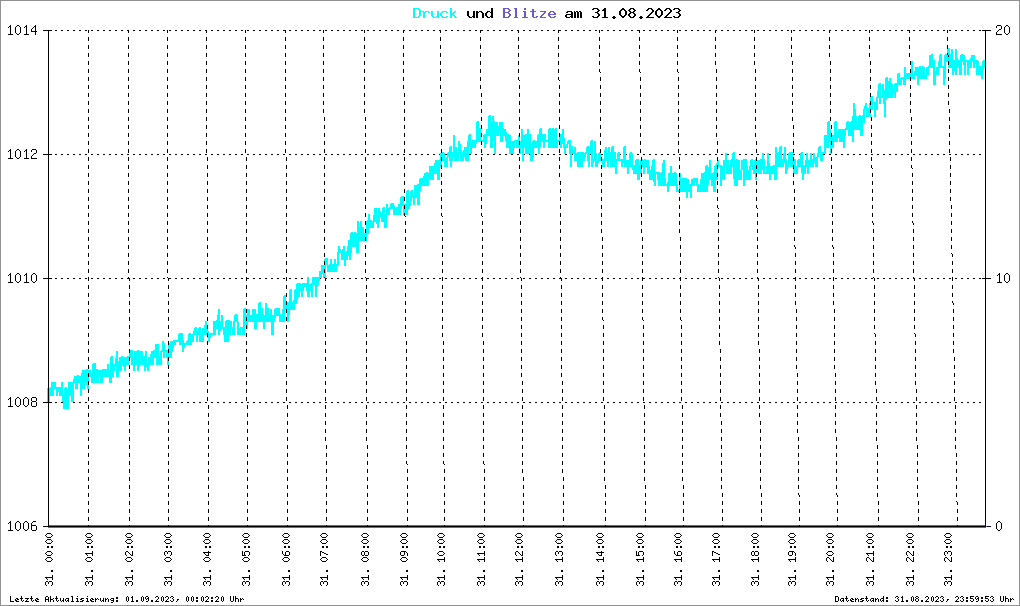Click the left axis label 1008
Viewport: 1020px width, 606px height.
click(x=22, y=402)
